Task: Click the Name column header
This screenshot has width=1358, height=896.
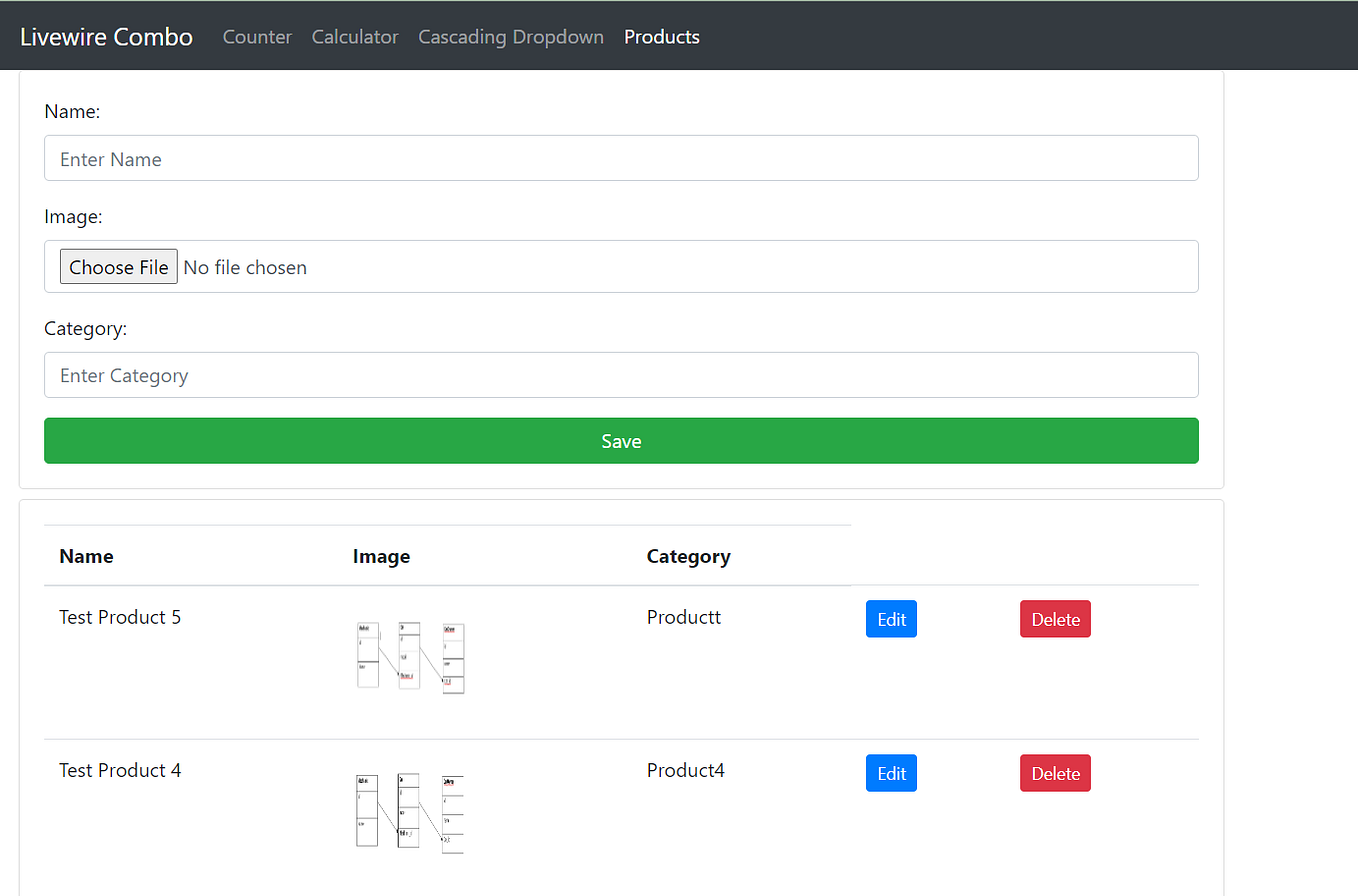Action: 86,556
